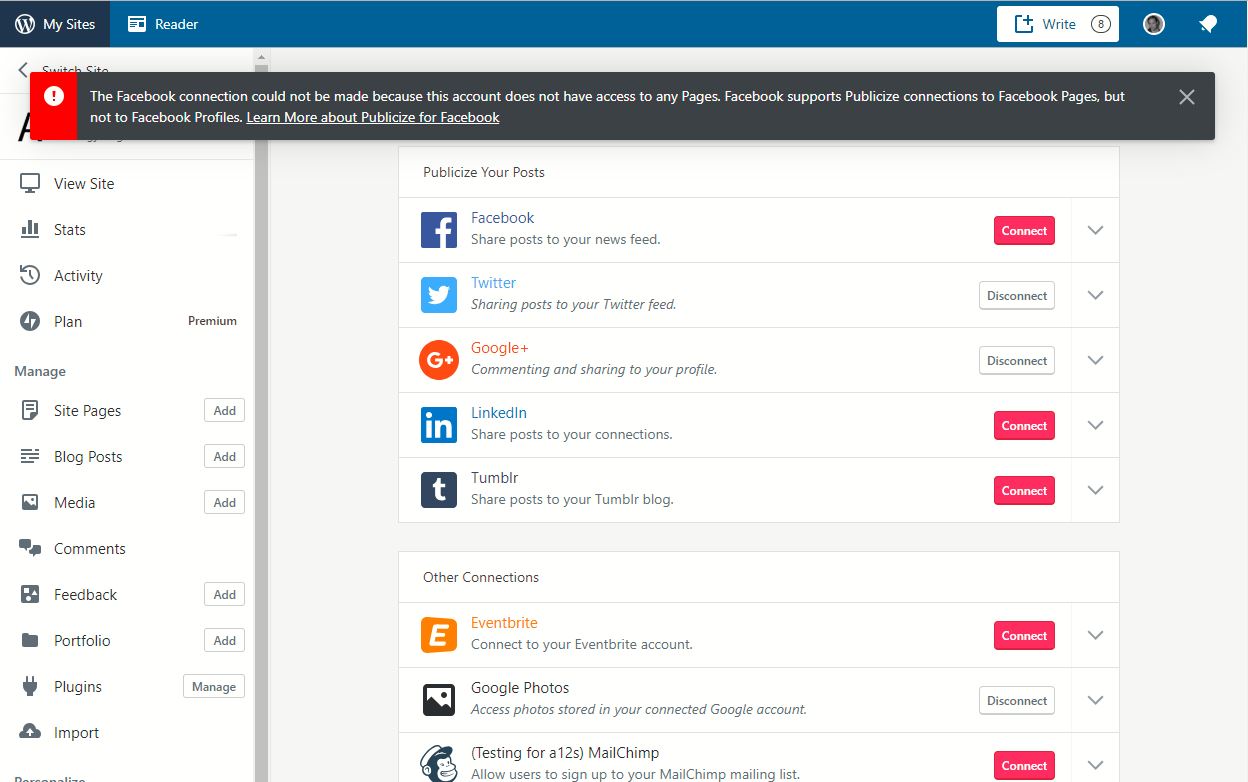1248x782 pixels.
Task: Click the LinkedIn logo icon
Action: tap(439, 425)
